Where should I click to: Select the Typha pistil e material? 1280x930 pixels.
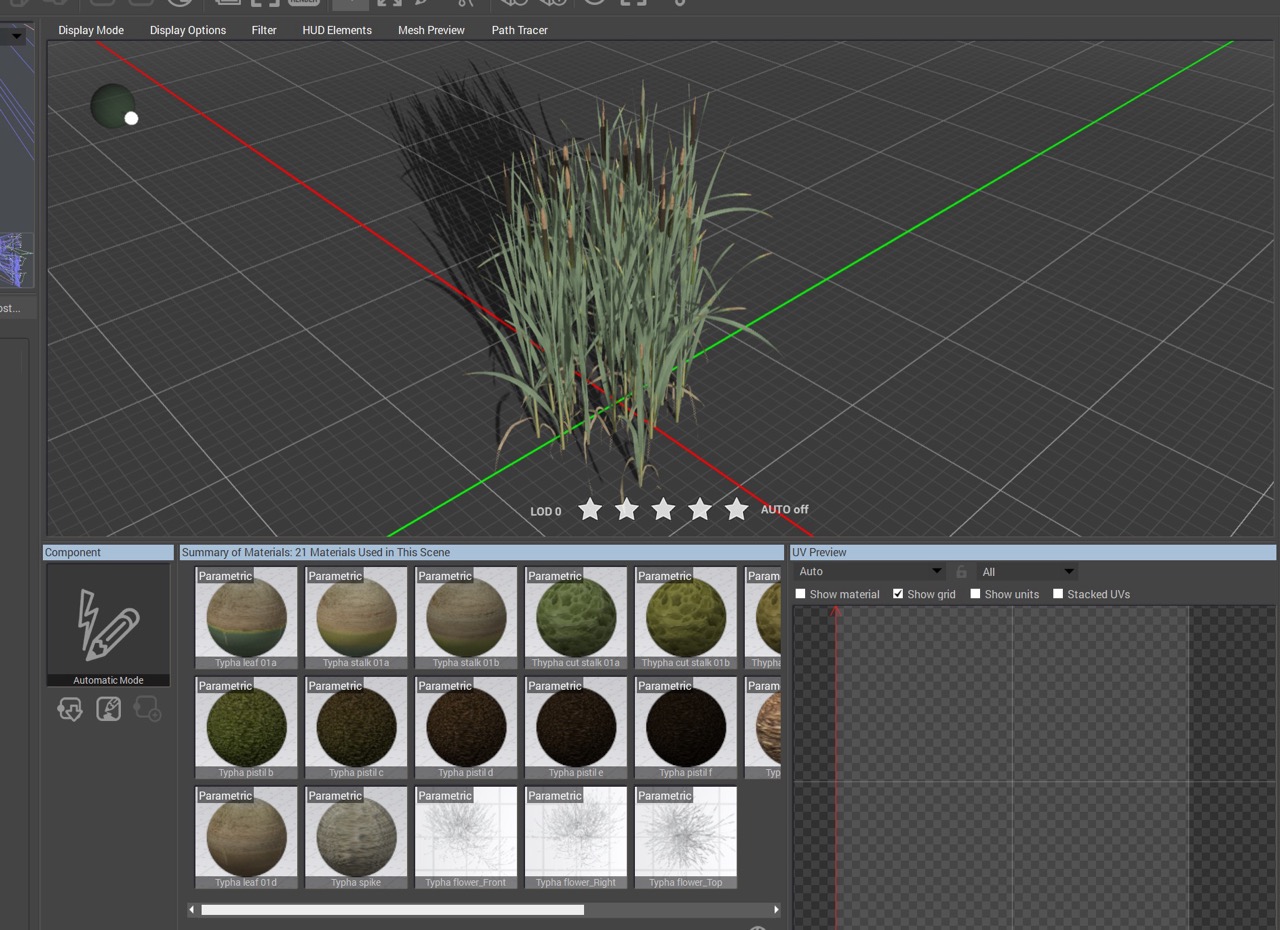[x=576, y=728]
